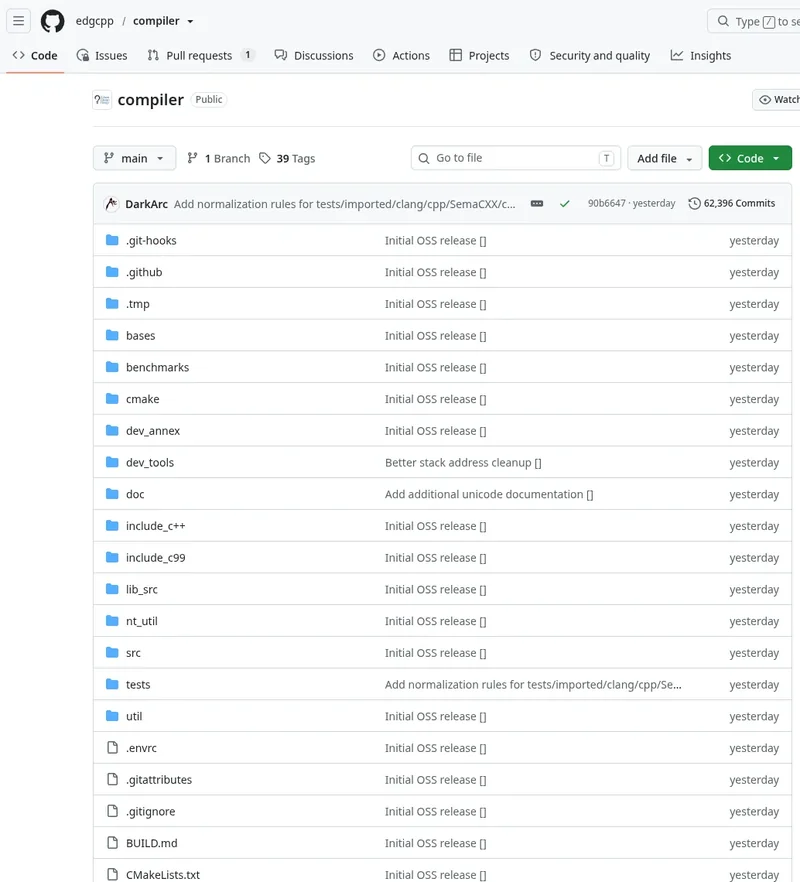Click the folder icon for lib_src
The image size is (800, 882).
113,590
